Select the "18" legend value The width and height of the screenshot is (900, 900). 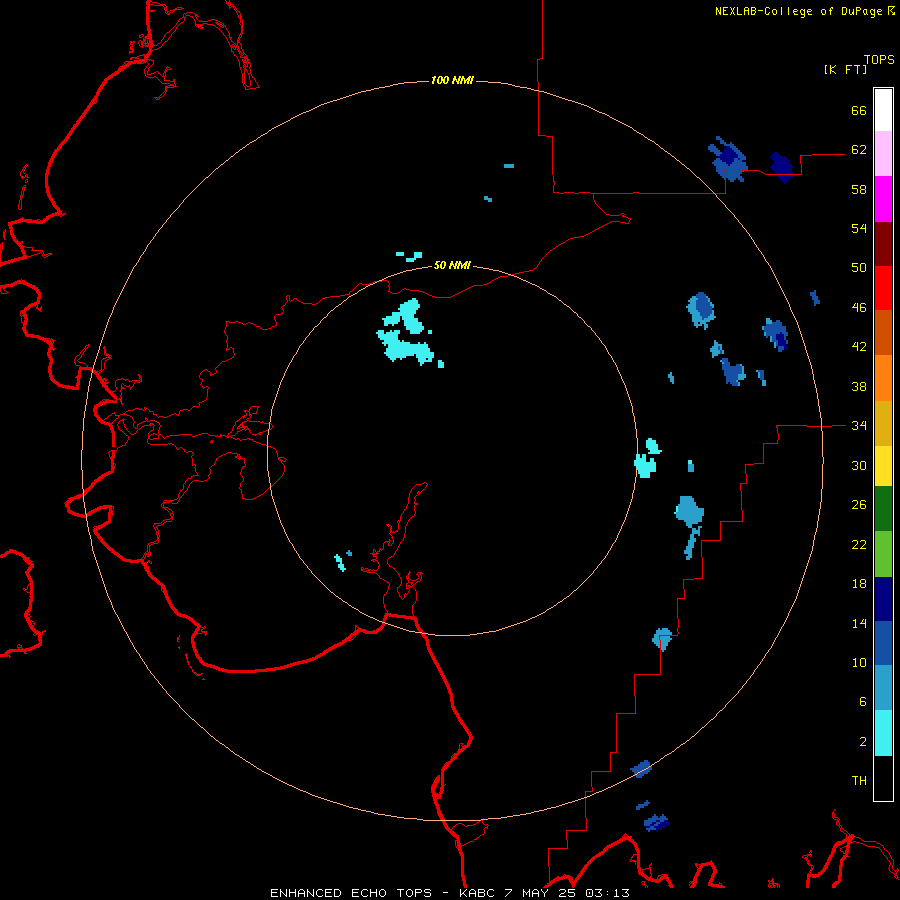coord(859,584)
